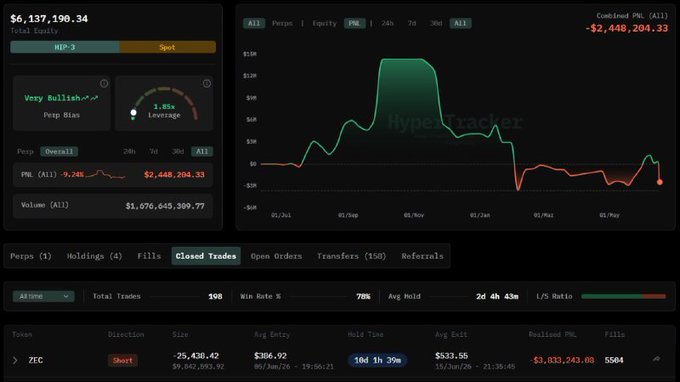
Task: Click avg exit price $533.55
Action: click(x=451, y=356)
